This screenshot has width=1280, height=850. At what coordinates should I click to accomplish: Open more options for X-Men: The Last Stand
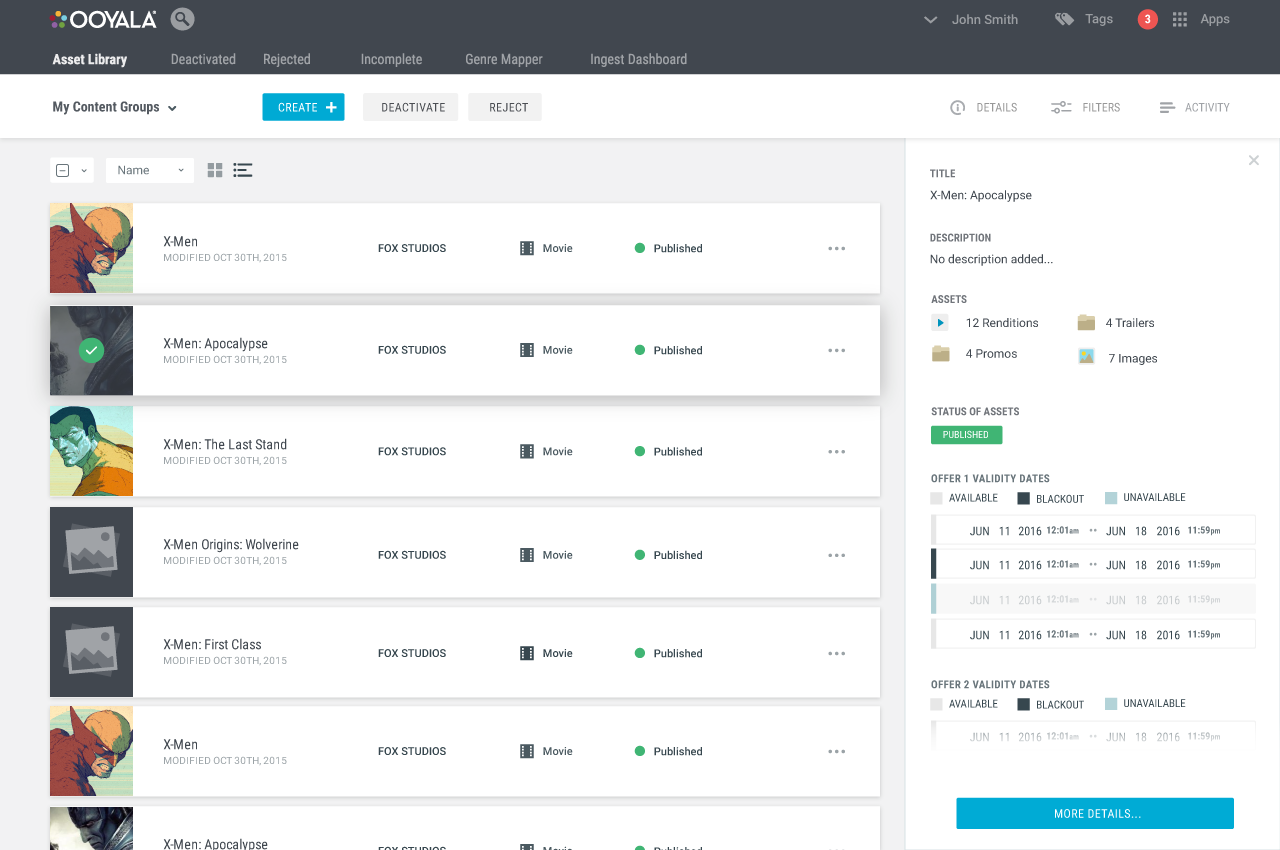coord(837,452)
